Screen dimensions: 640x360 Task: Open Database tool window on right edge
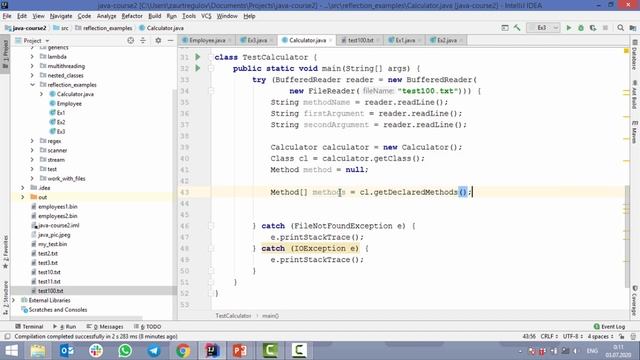634,55
